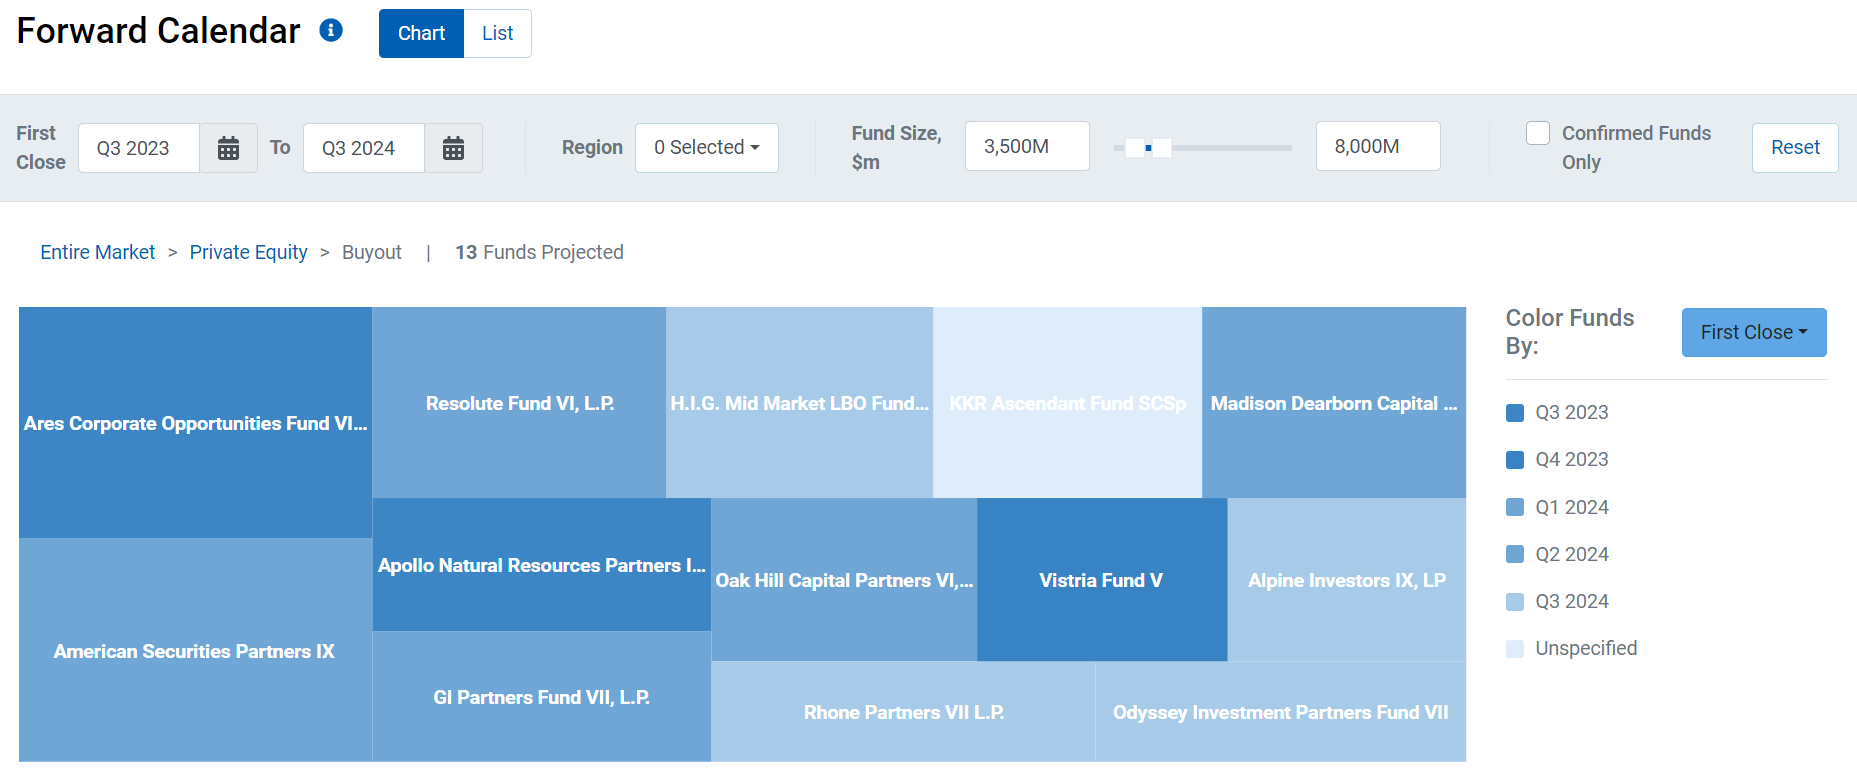Select the Vistria Fund V tile
Viewport: 1857px width, 781px height.
(1101, 580)
